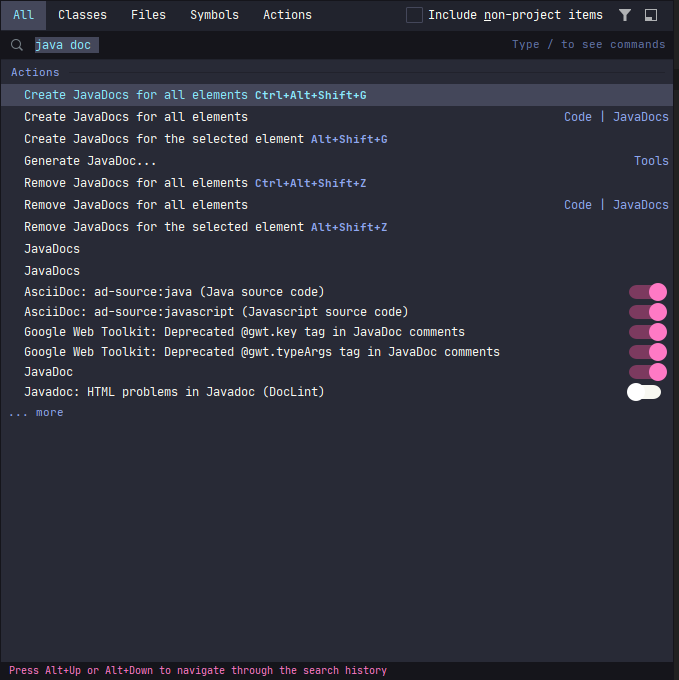Screen dimensions: 679x680
Task: Enable HTML problems in Javadoc (DocLint) switch
Action: pyautogui.click(x=644, y=392)
